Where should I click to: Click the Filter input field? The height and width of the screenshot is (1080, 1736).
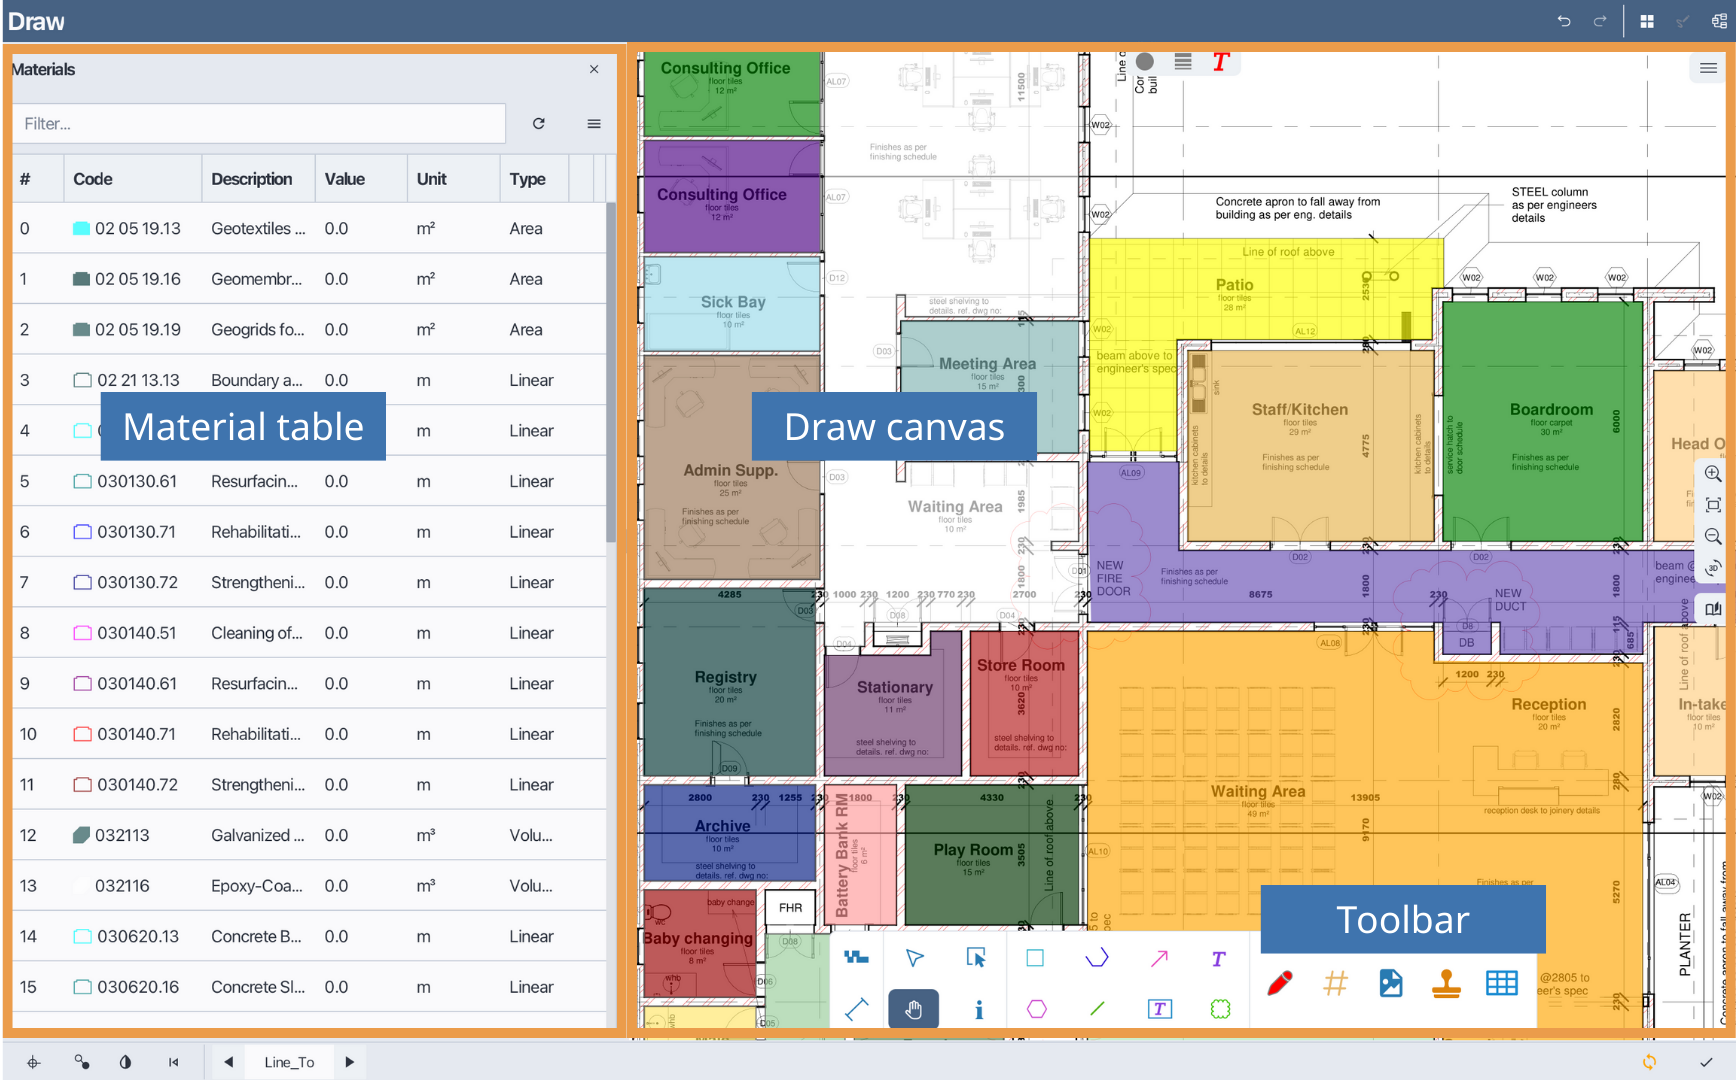tap(259, 124)
